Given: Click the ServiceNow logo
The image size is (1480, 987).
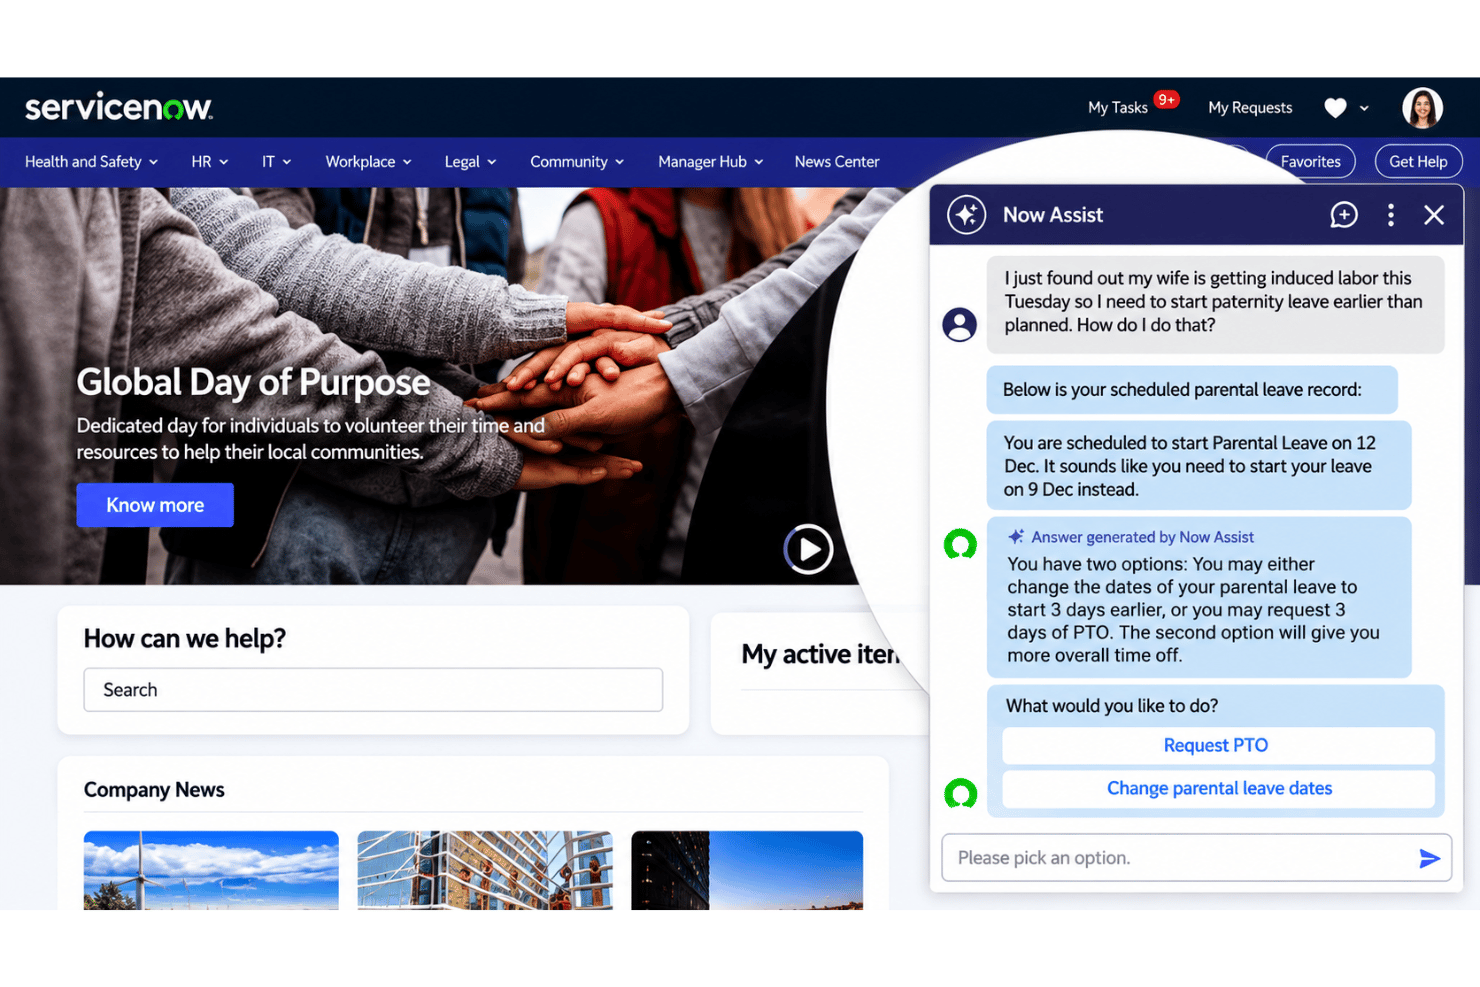Looking at the screenshot, I should (x=118, y=107).
